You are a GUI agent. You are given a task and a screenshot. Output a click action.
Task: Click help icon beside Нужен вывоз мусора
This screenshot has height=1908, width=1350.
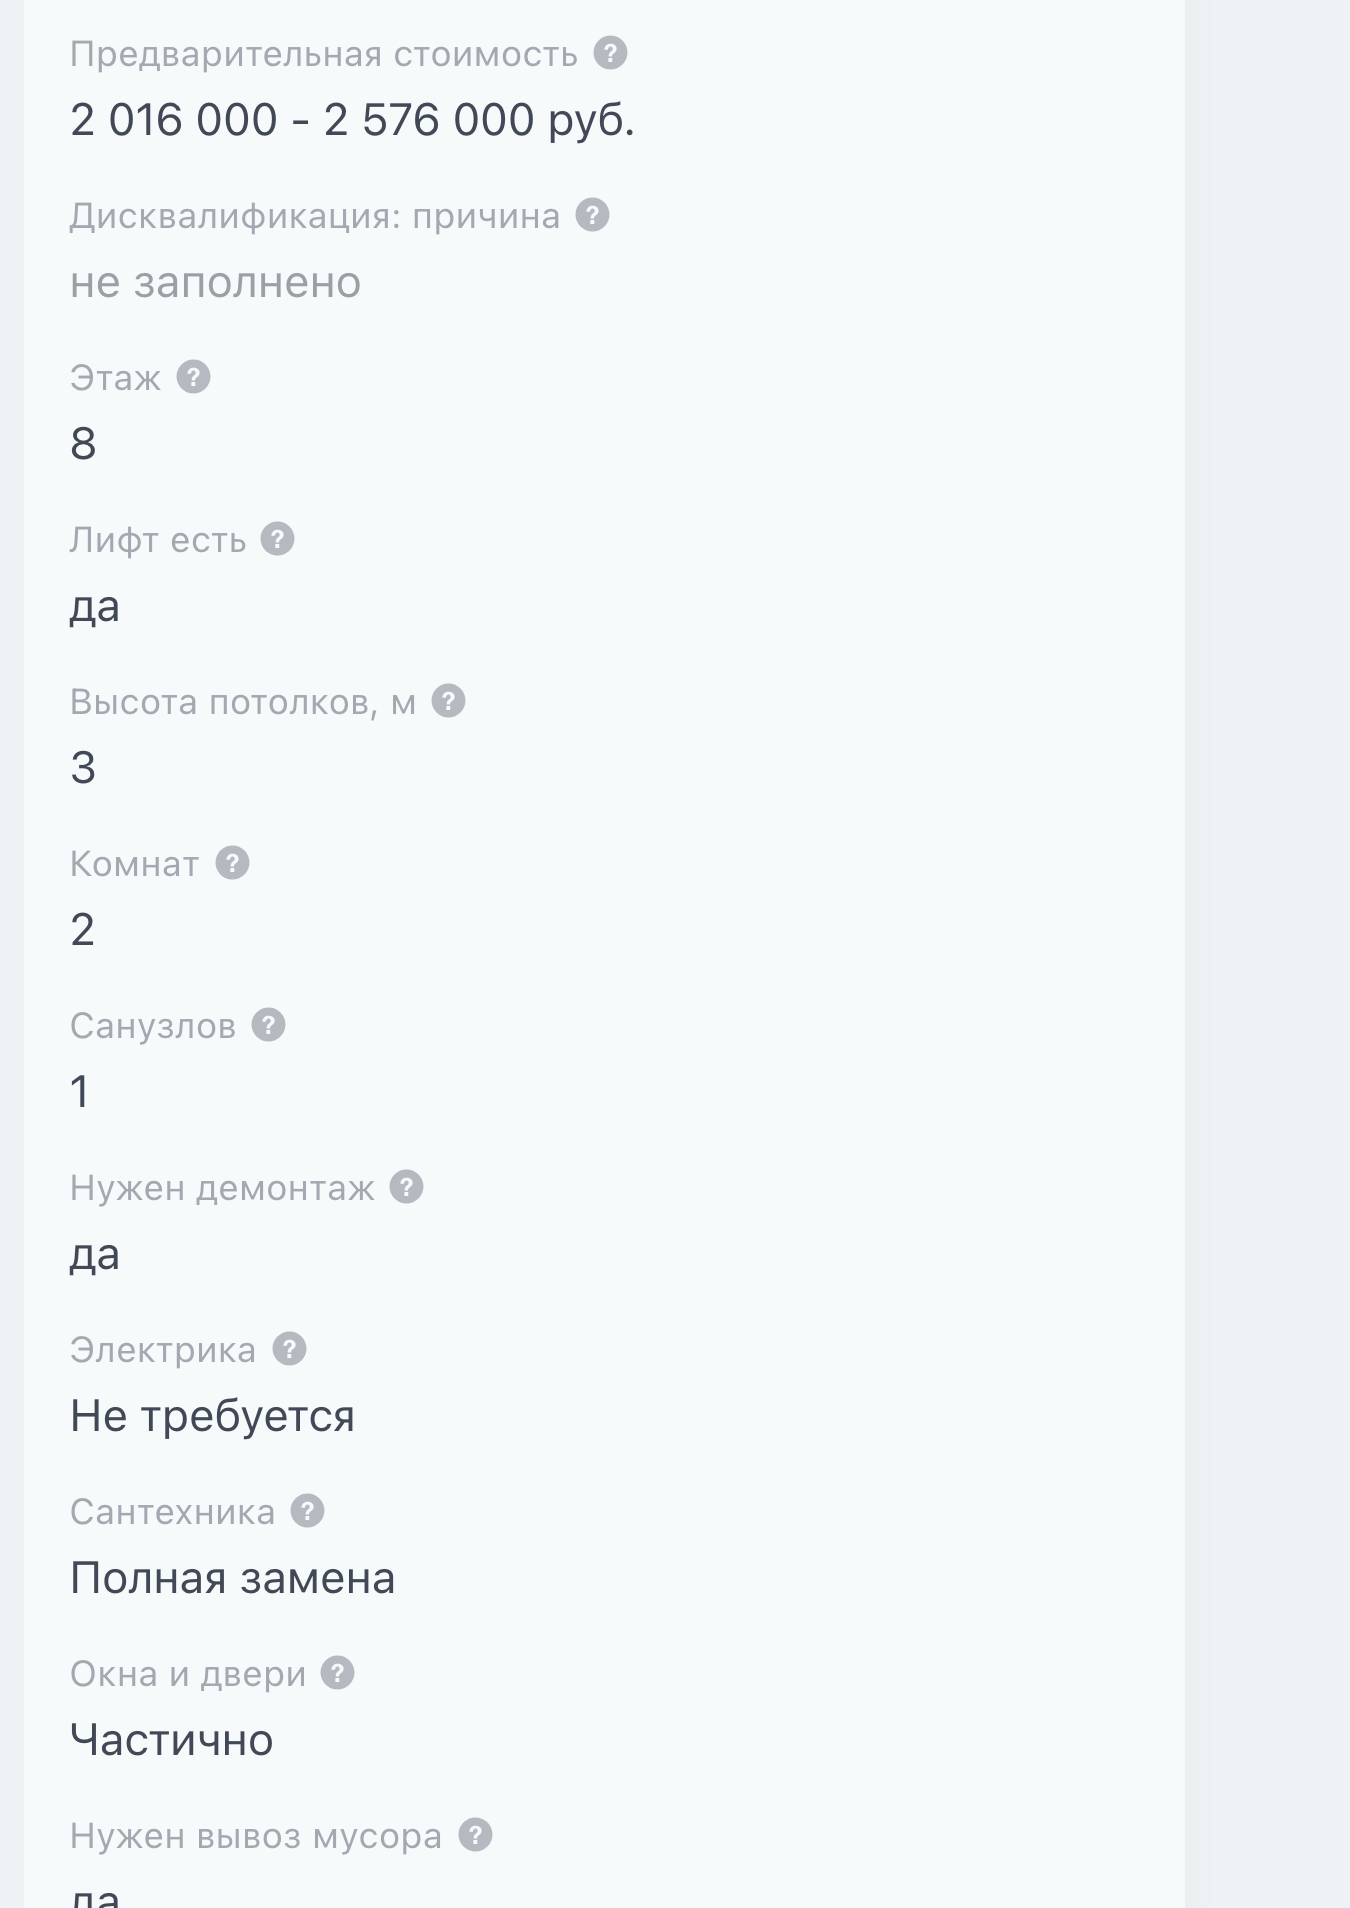[475, 1835]
